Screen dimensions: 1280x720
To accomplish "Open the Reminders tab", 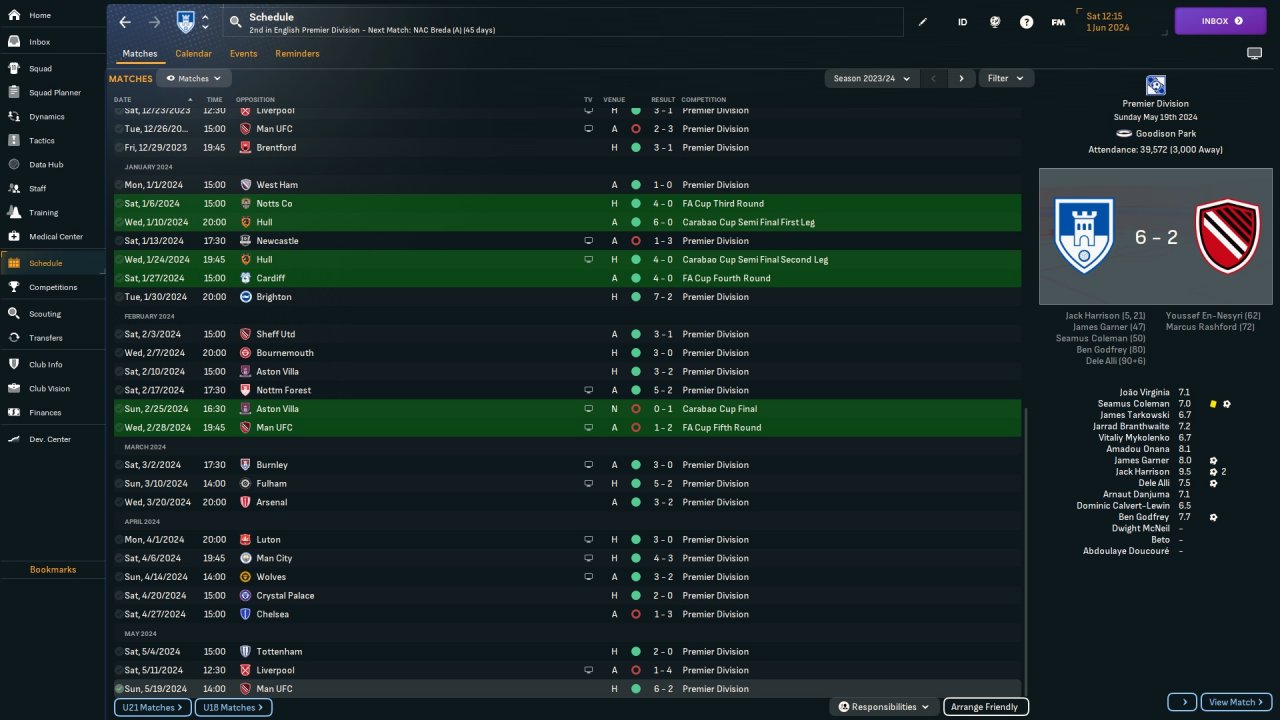I will pyautogui.click(x=297, y=54).
